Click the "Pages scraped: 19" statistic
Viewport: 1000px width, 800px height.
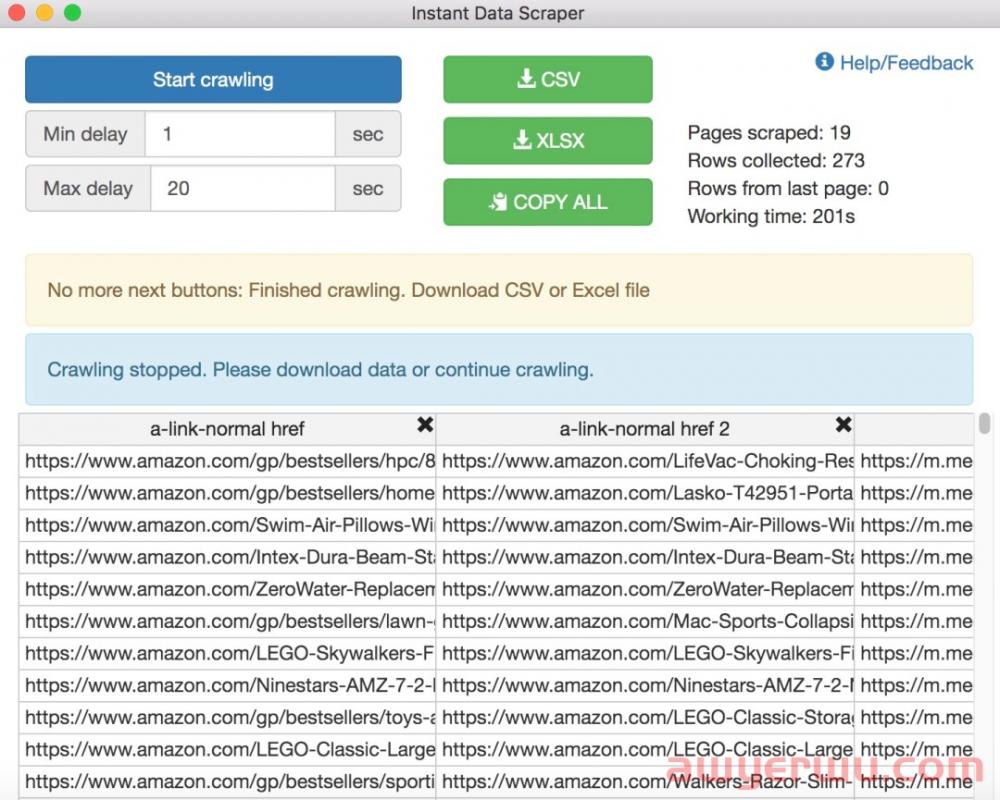769,133
